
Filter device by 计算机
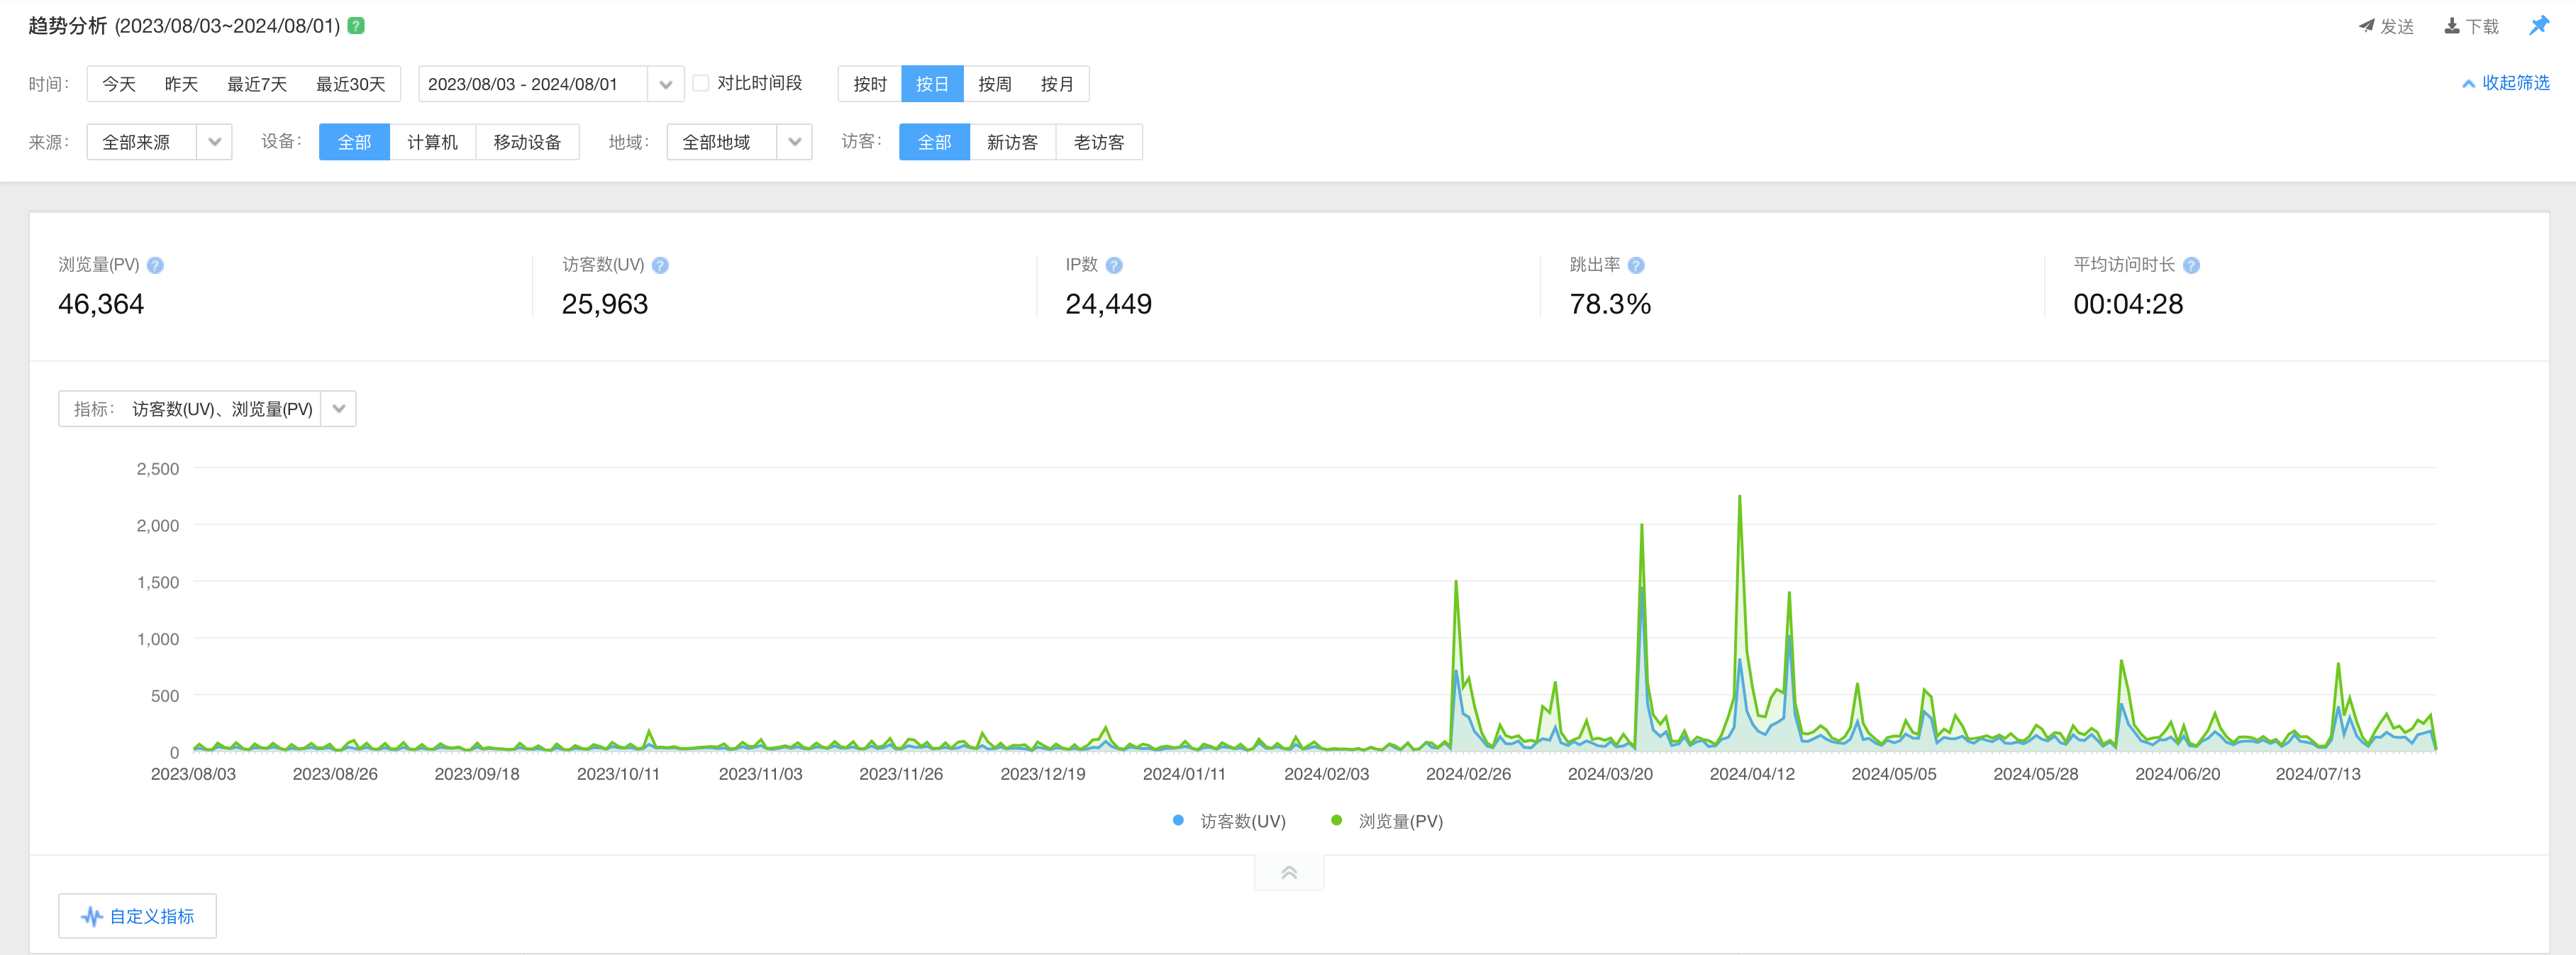coord(433,142)
